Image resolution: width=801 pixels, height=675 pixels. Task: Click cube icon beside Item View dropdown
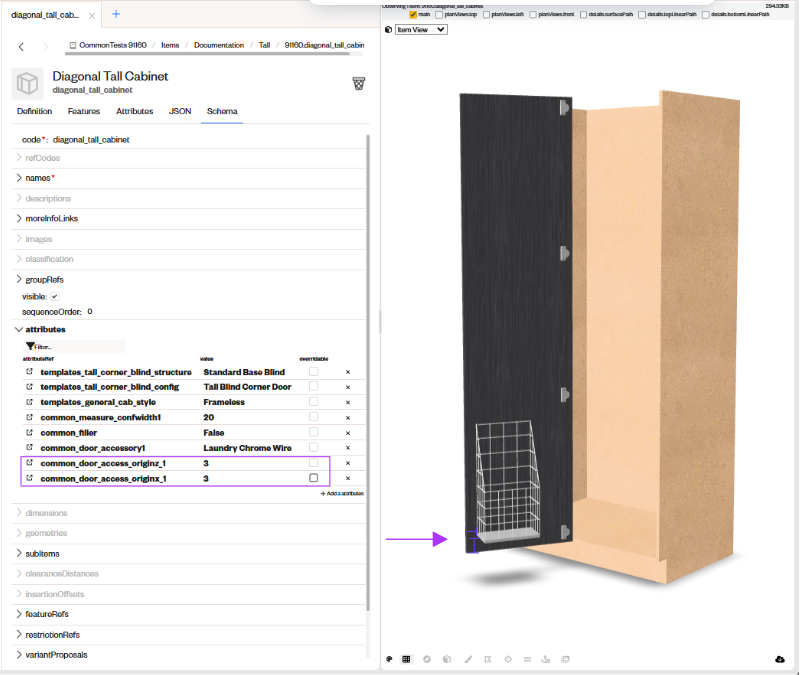point(388,30)
